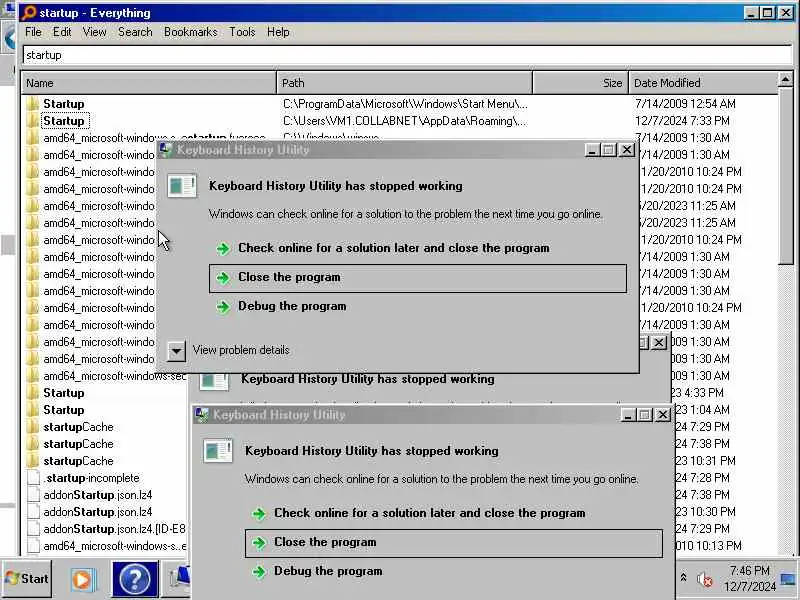Open the Help question mark taskbar item

point(135,579)
